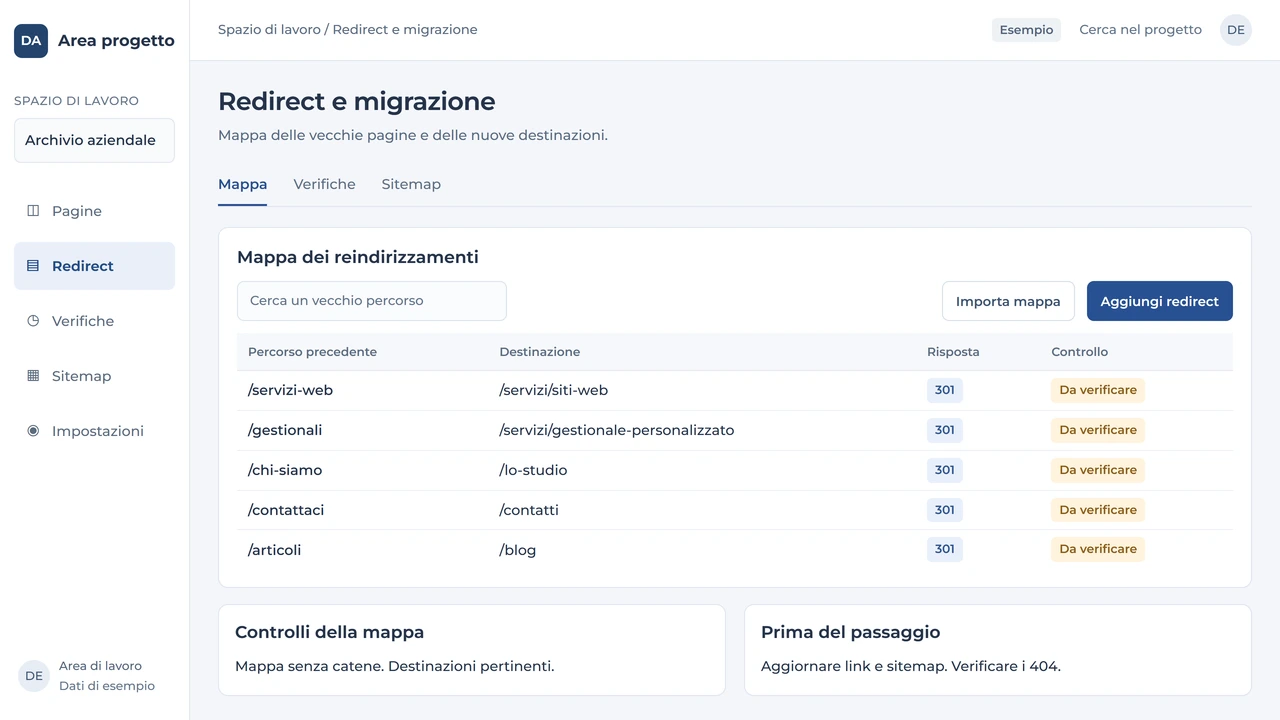Switch to the Mappa tab
Screen dimensions: 1280x720
point(242,184)
